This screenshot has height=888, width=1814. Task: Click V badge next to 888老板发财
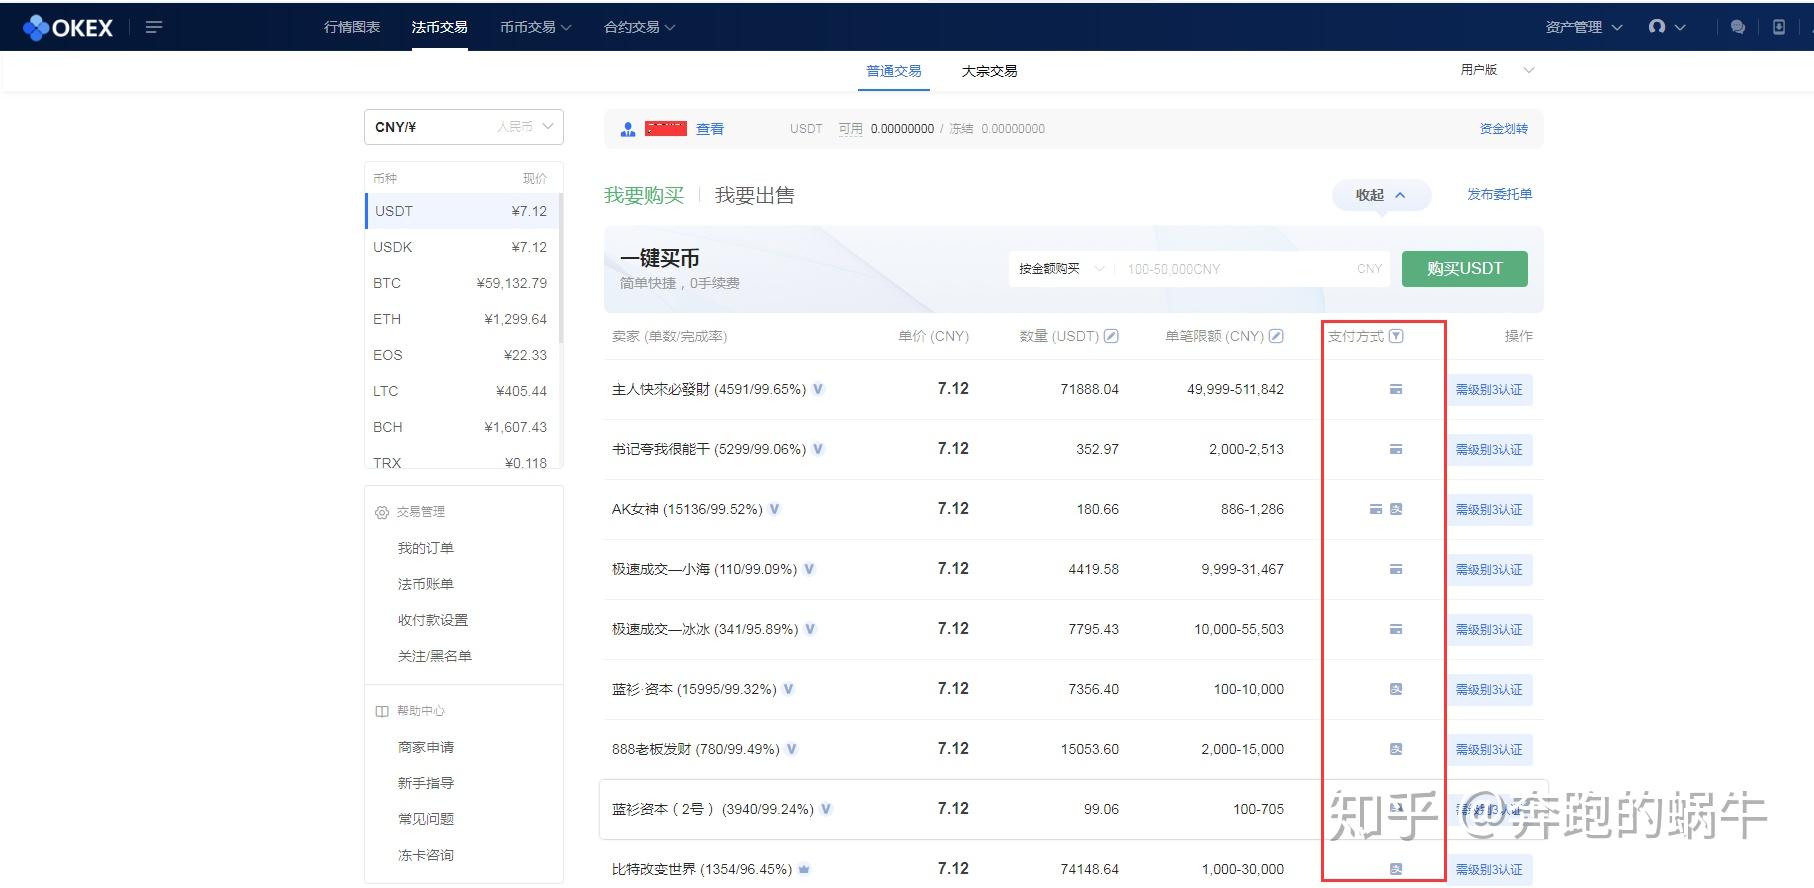[x=792, y=749]
